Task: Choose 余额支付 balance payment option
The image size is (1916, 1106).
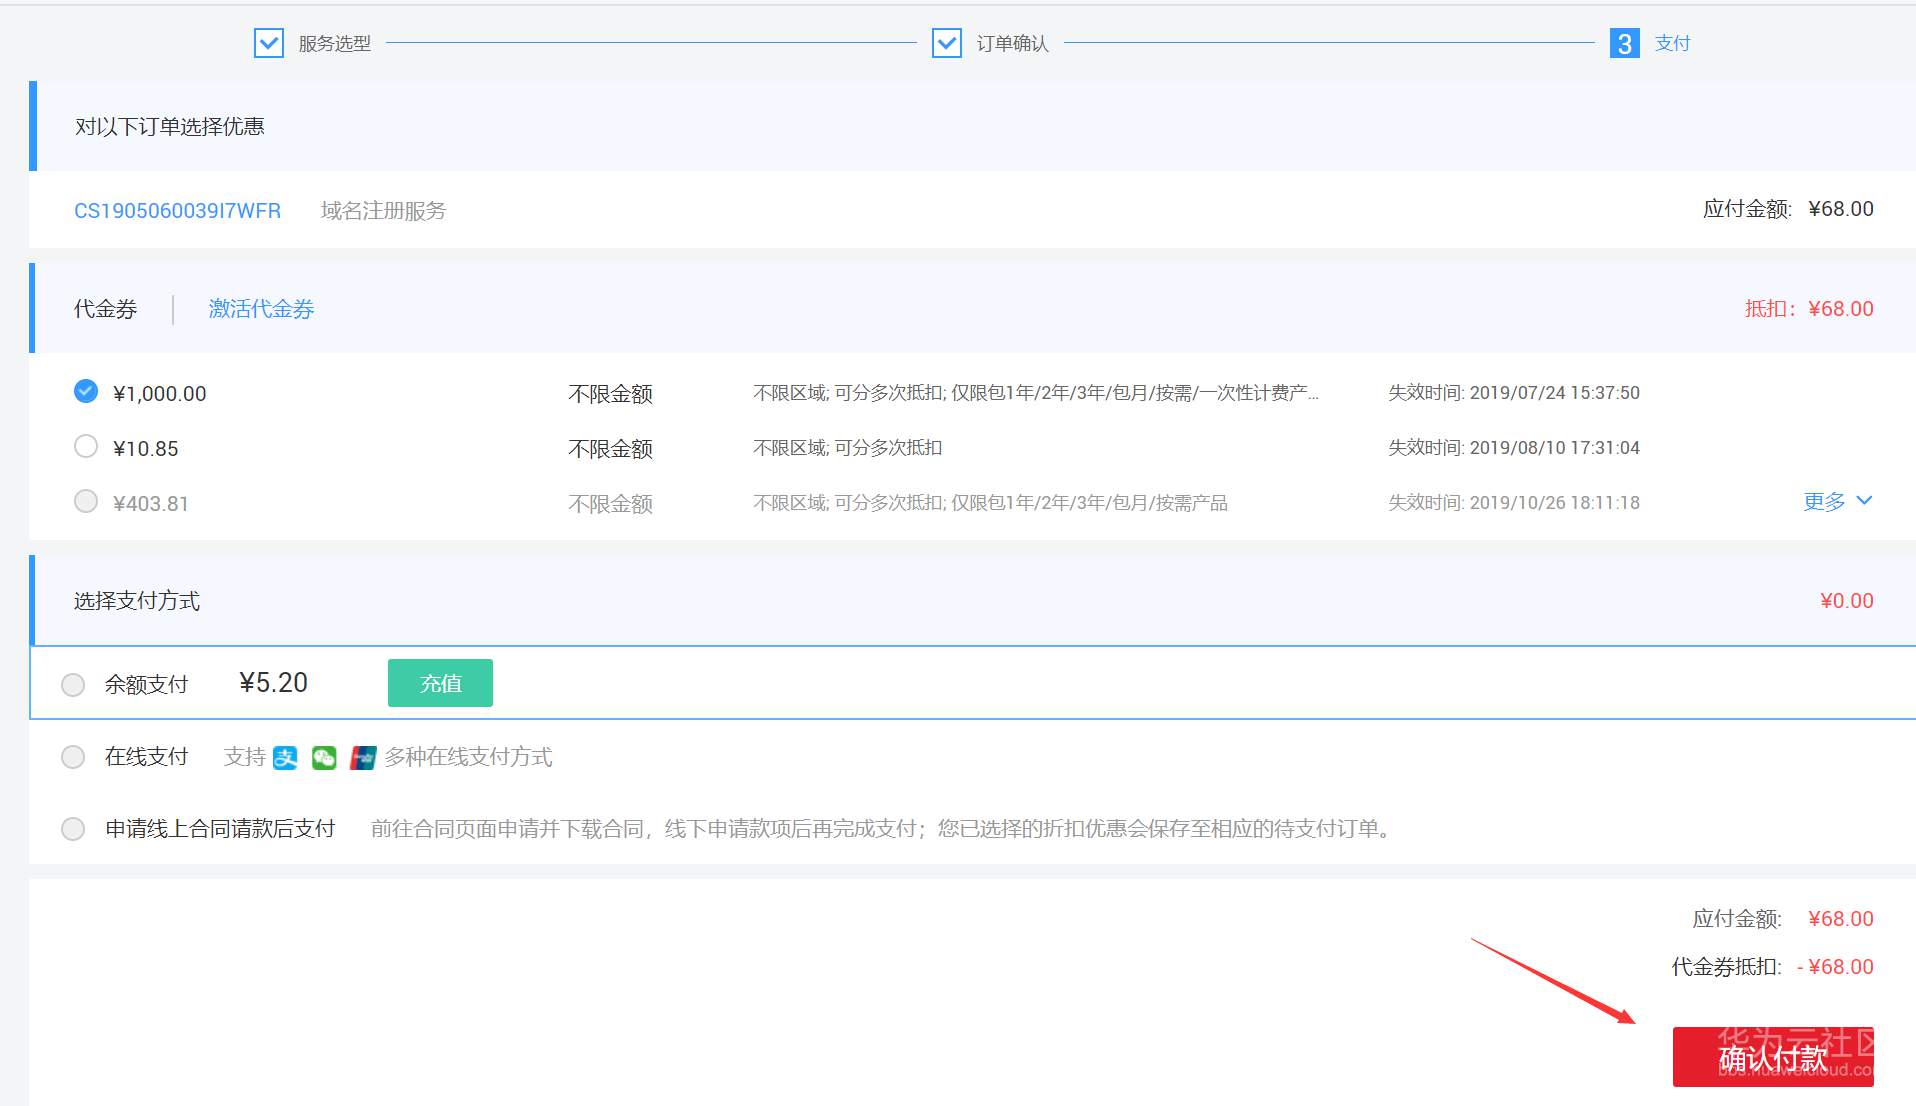Action: 73,685
